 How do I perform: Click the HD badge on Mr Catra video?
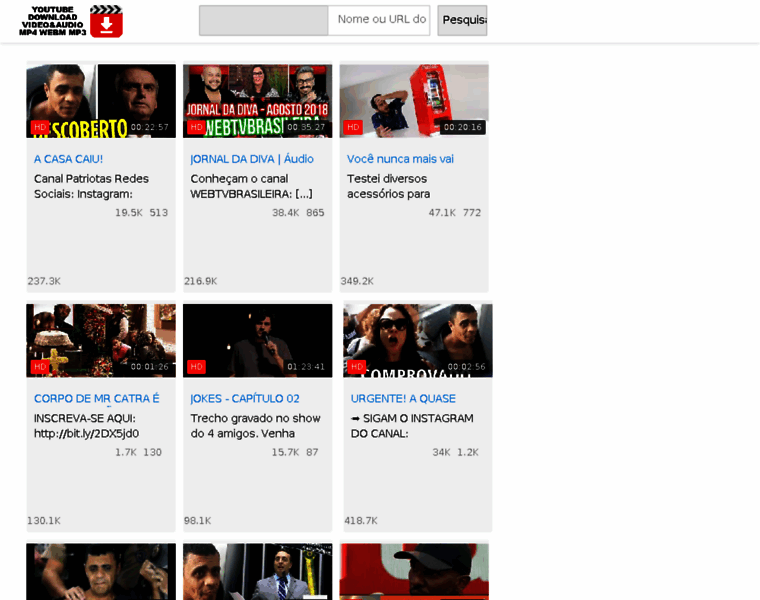click(x=40, y=367)
